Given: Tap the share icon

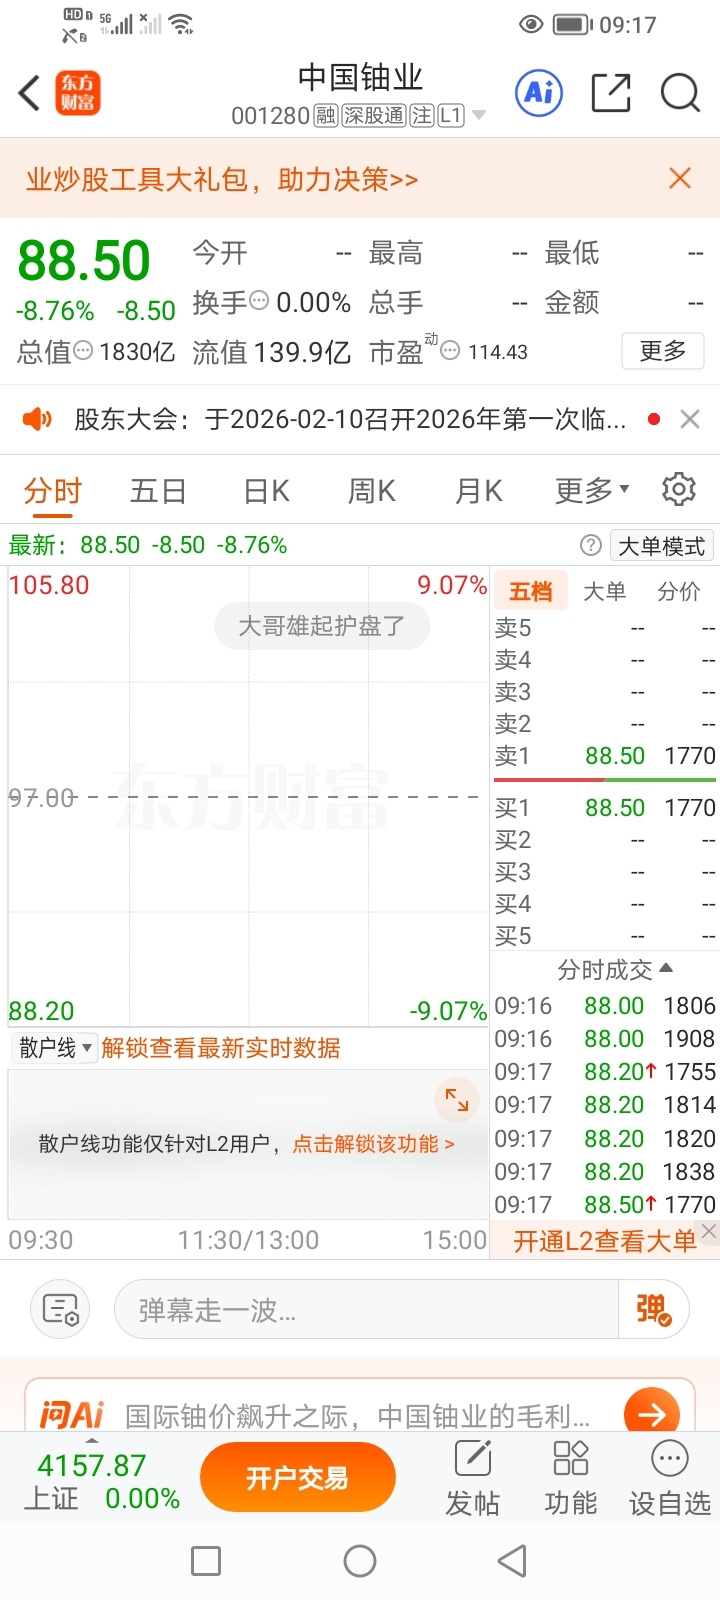Looking at the screenshot, I should point(611,93).
